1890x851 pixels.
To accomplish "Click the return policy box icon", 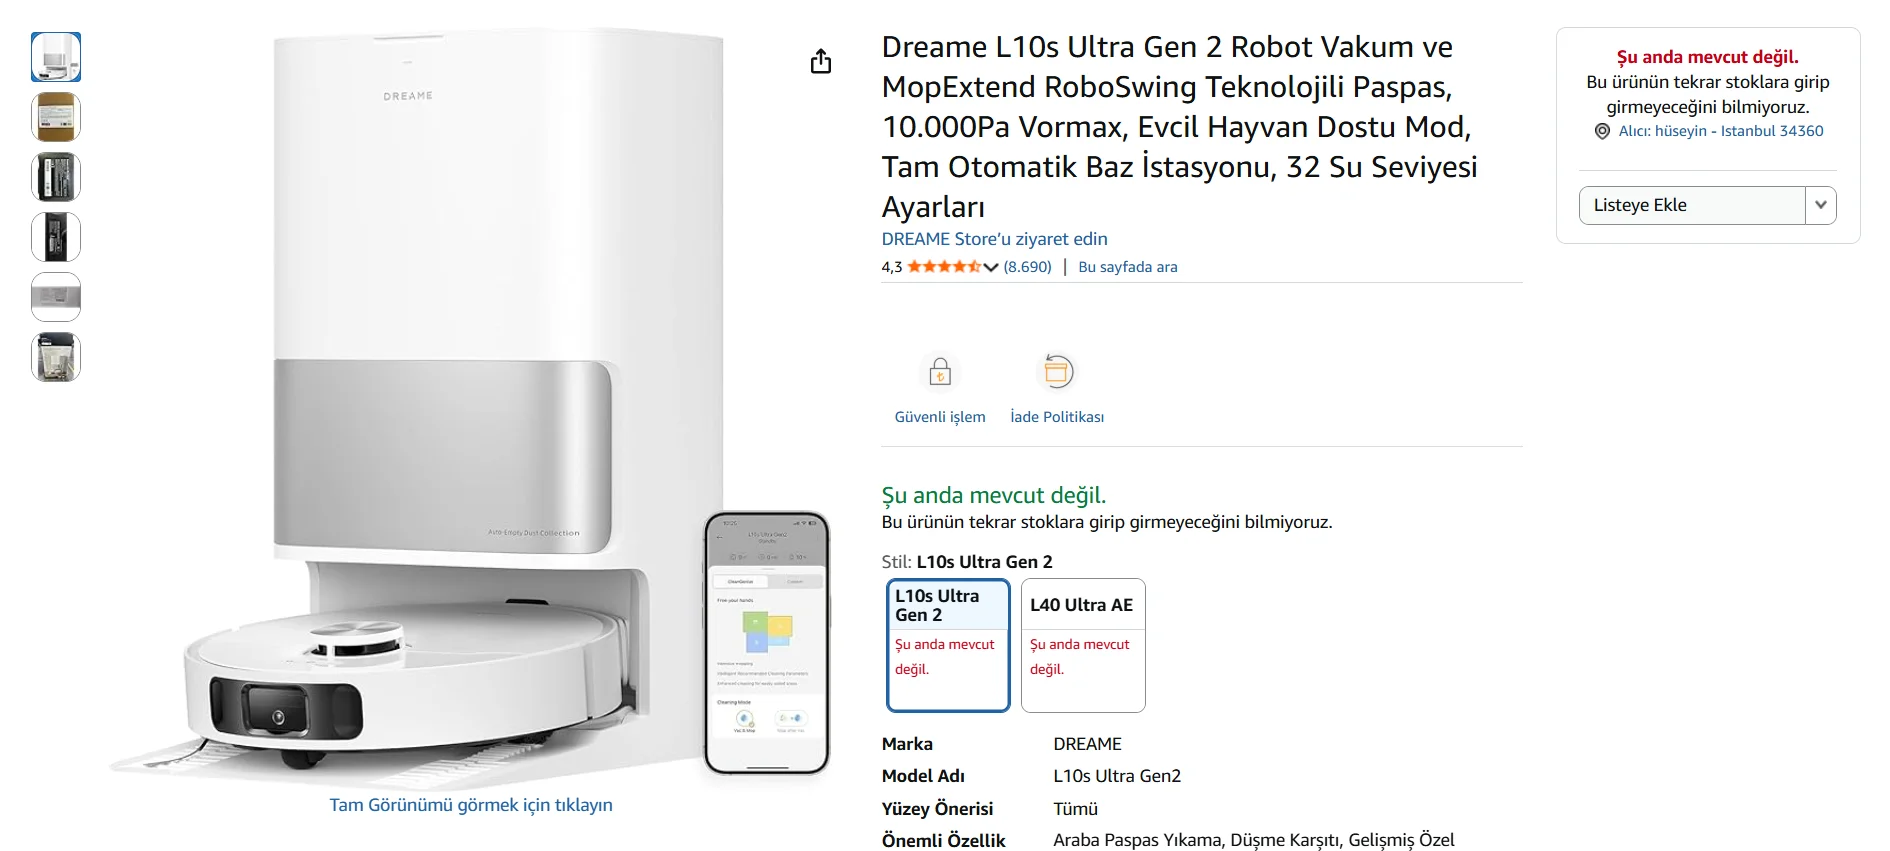I will click(1057, 372).
